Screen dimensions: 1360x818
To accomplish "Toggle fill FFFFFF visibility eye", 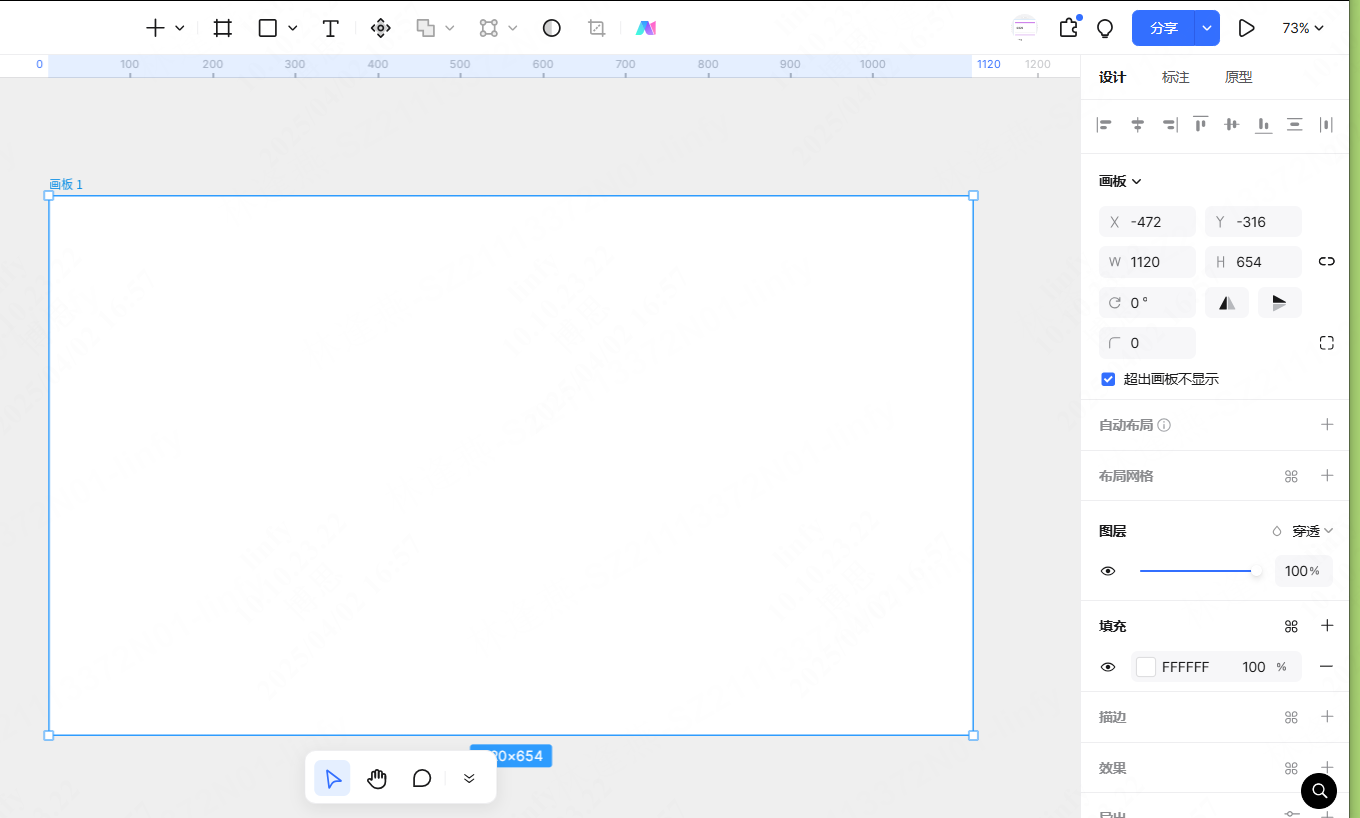I will [1108, 667].
